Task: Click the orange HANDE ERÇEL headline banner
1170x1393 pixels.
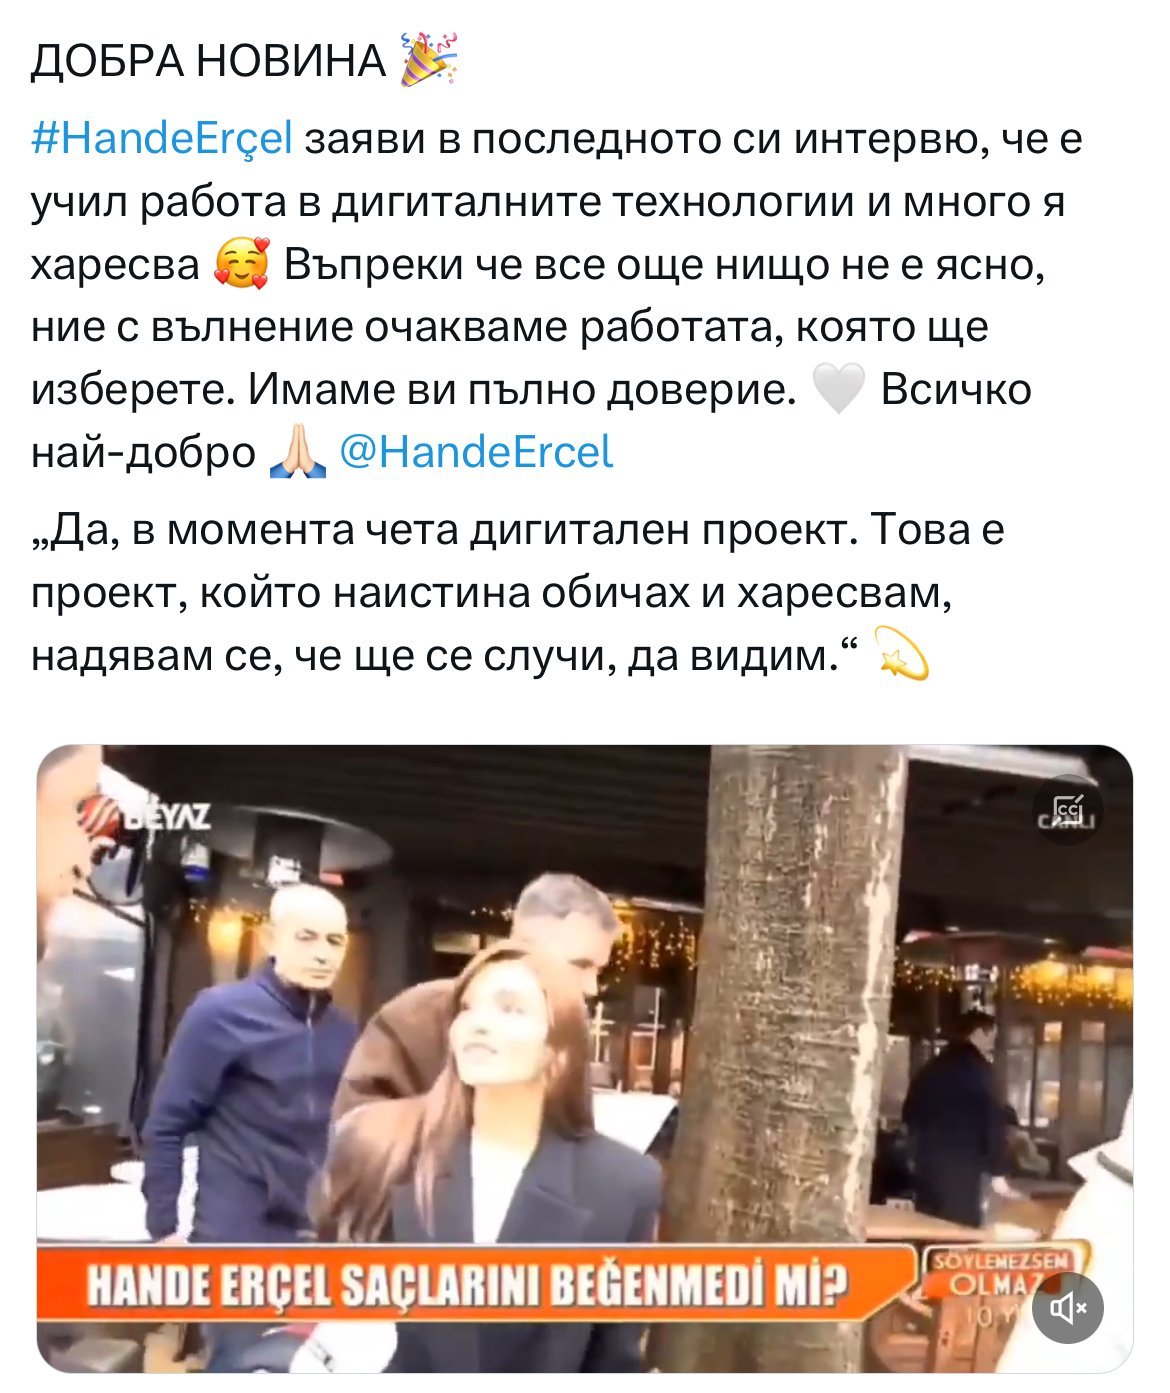Action: click(475, 1283)
